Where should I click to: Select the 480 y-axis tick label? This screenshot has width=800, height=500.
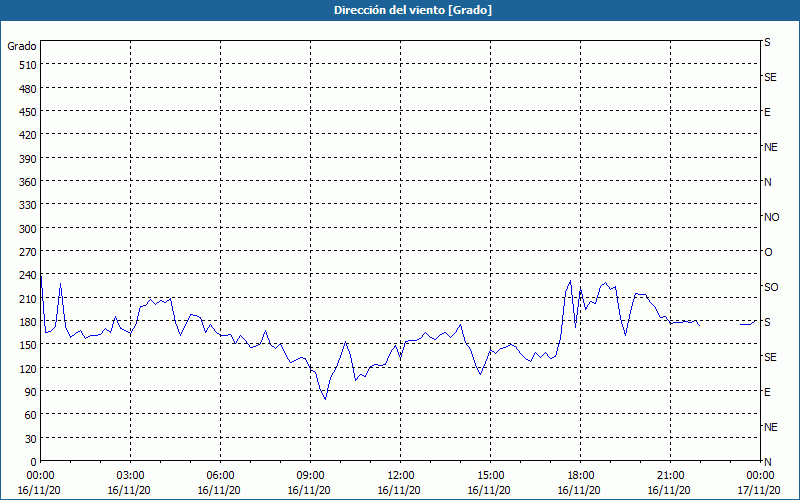[28, 89]
